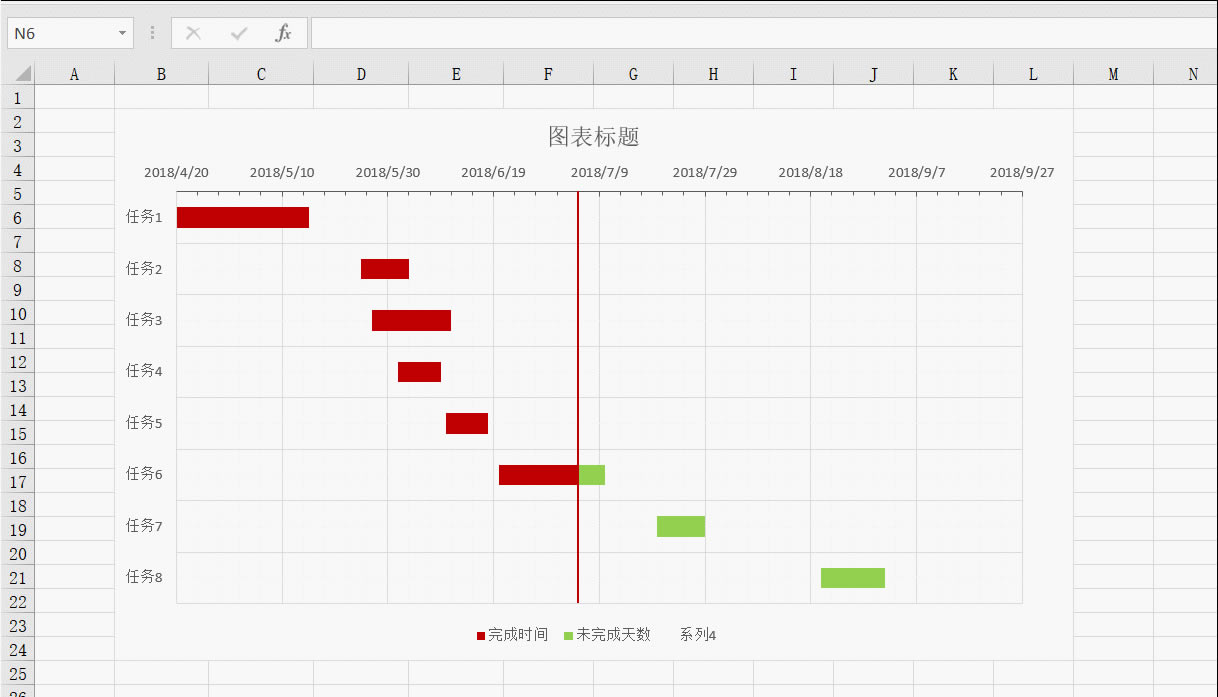This screenshot has width=1218, height=697.
Task: Click the 2018/9/27 date axis label
Action: [1022, 172]
